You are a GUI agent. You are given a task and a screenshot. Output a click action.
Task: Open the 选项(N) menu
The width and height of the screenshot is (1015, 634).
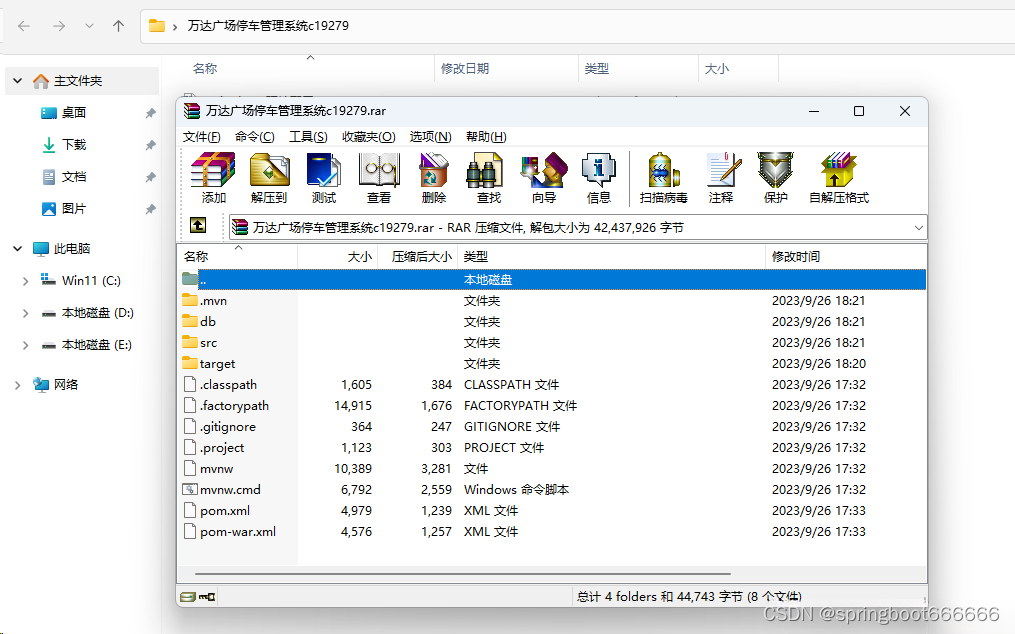click(x=430, y=137)
